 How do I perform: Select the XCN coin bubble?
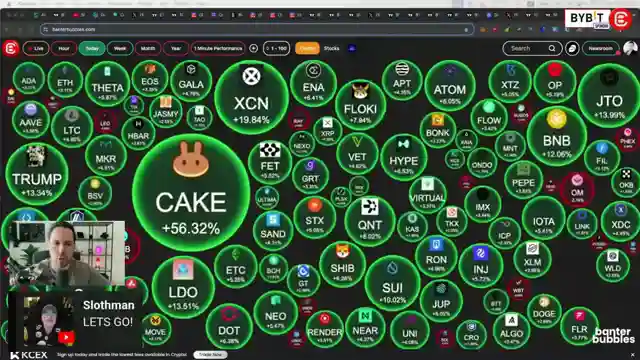(251, 97)
